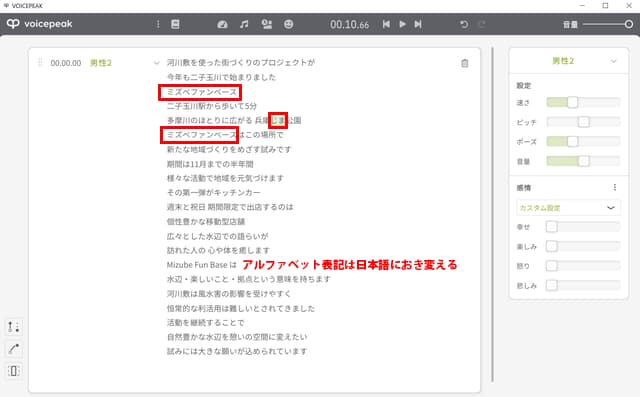640x397 pixels.
Task: Delete the block with the trash icon
Action: 464,63
